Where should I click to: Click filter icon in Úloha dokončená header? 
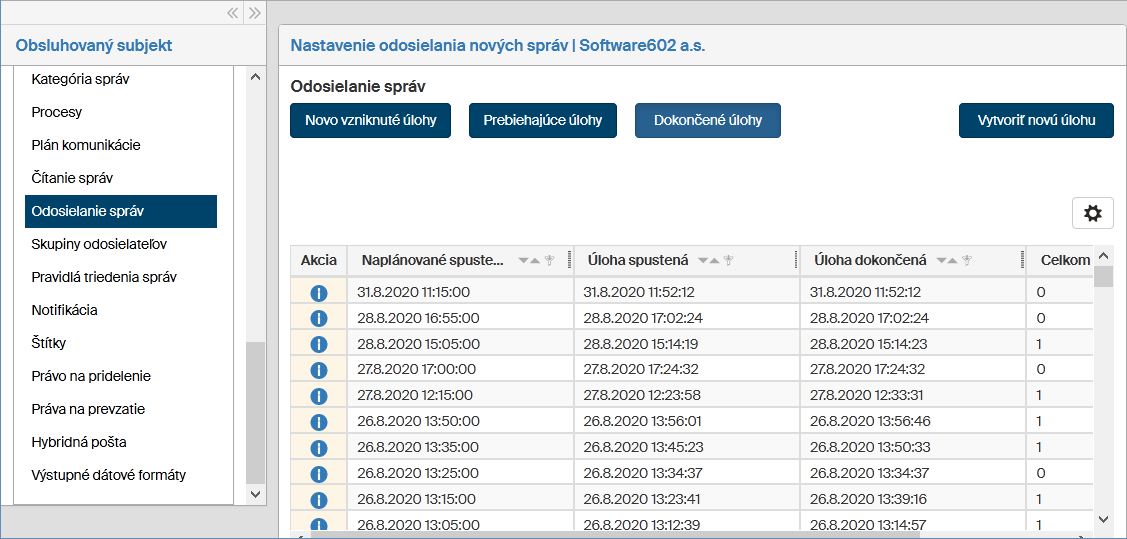[x=966, y=261]
